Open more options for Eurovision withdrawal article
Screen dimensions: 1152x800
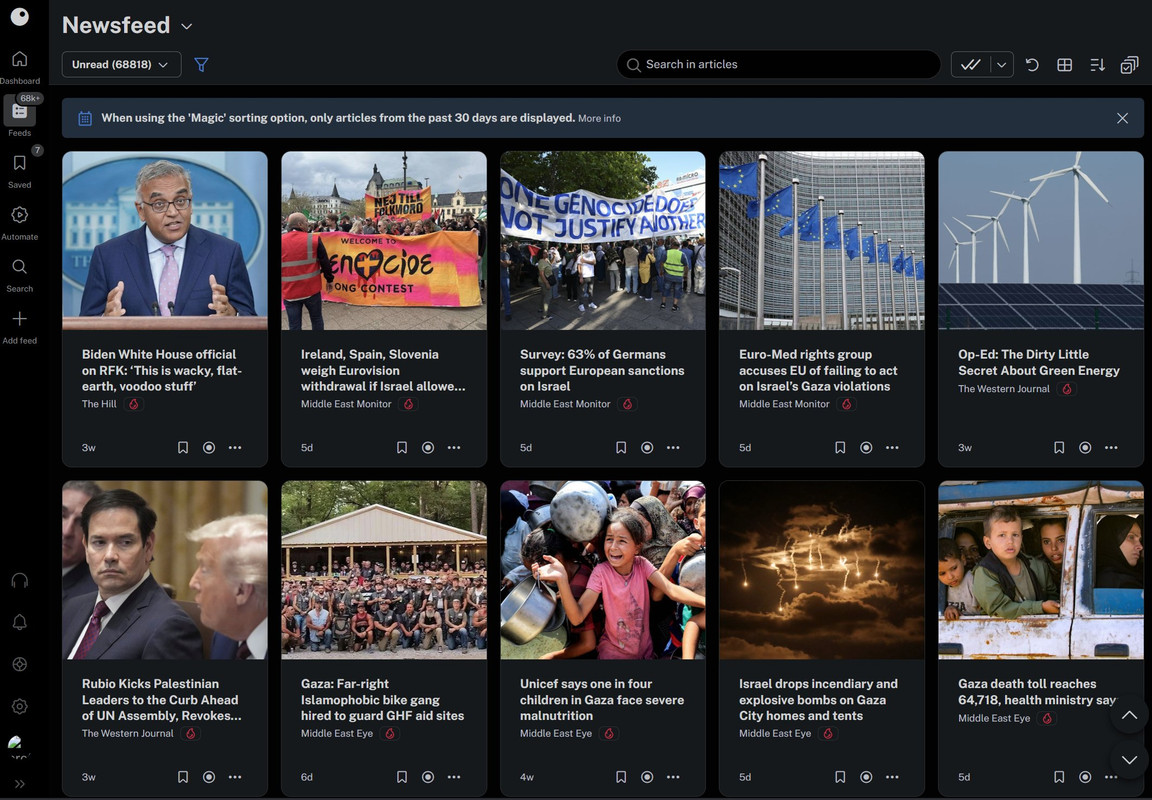[454, 447]
